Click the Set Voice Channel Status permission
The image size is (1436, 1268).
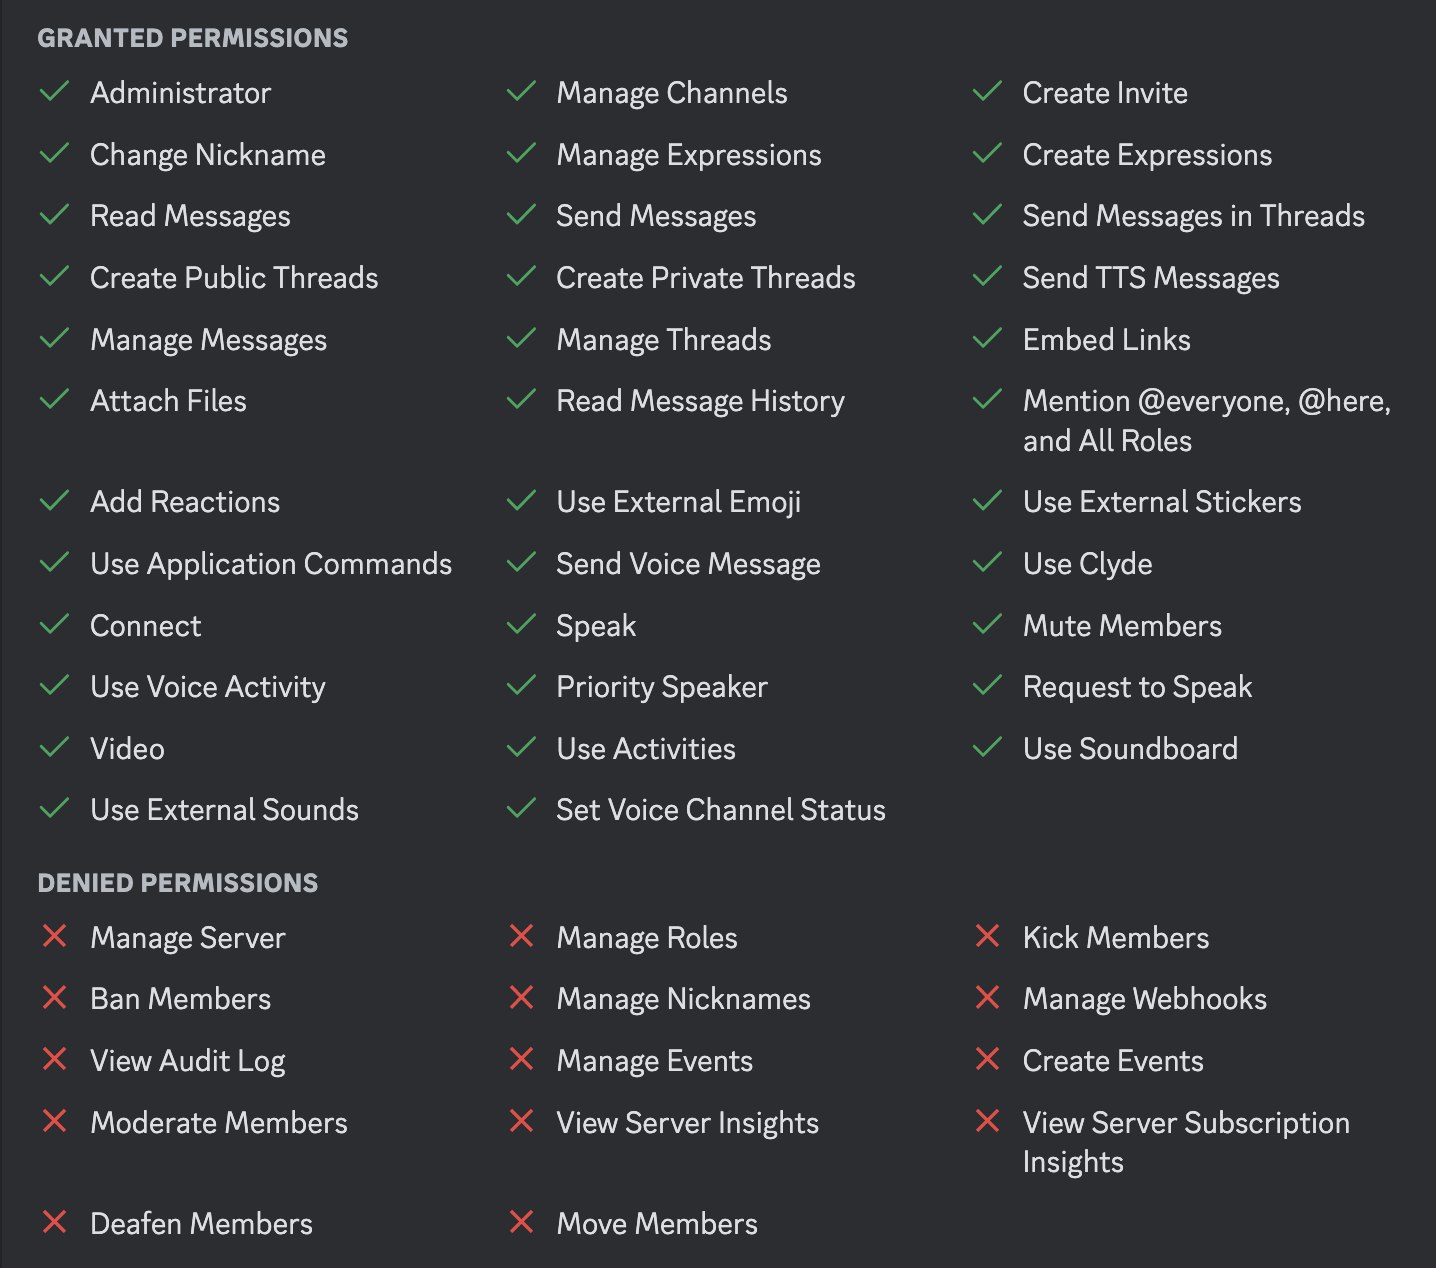(721, 810)
